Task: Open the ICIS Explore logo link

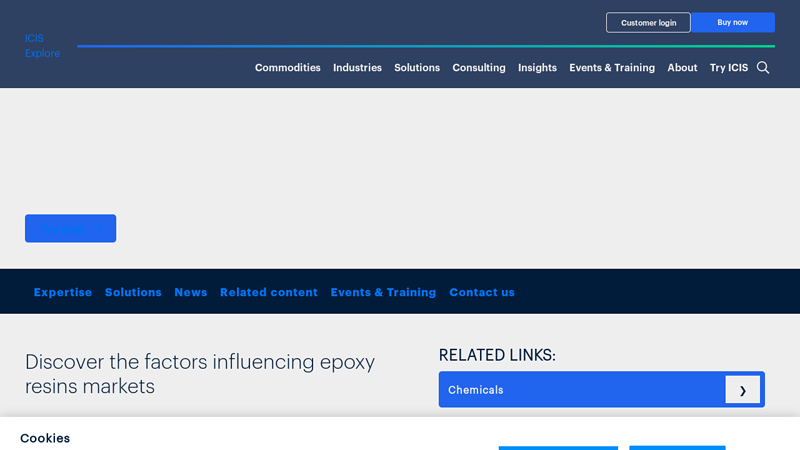Action: (x=42, y=46)
